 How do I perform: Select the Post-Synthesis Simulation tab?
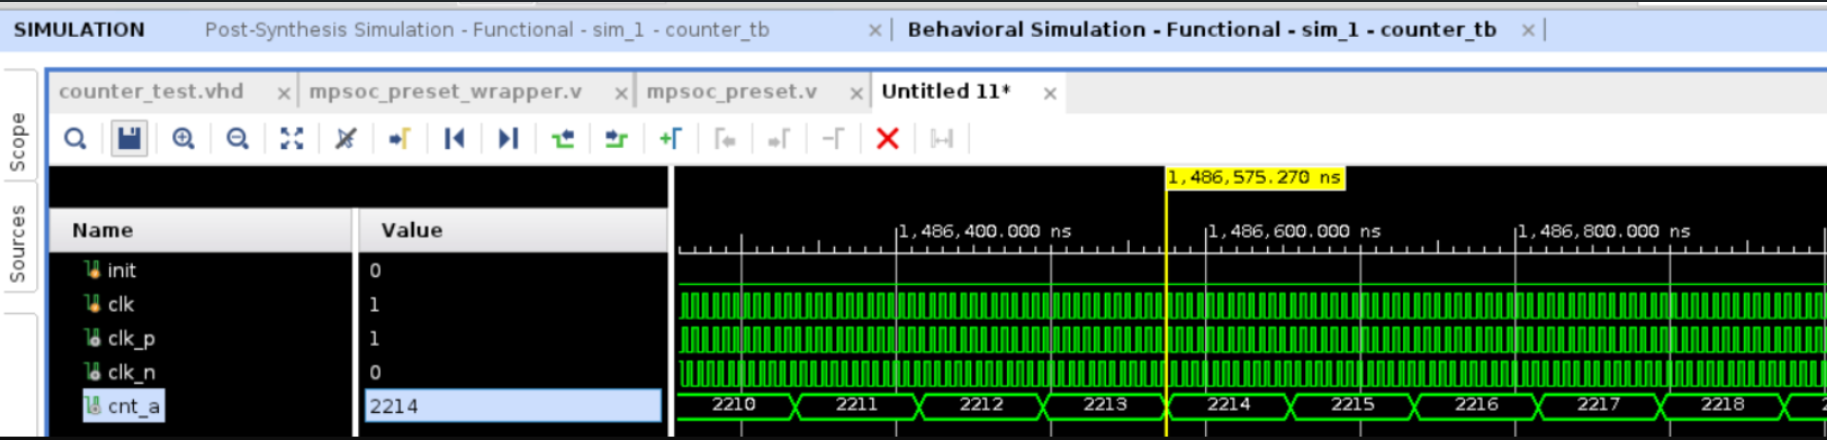click(487, 30)
